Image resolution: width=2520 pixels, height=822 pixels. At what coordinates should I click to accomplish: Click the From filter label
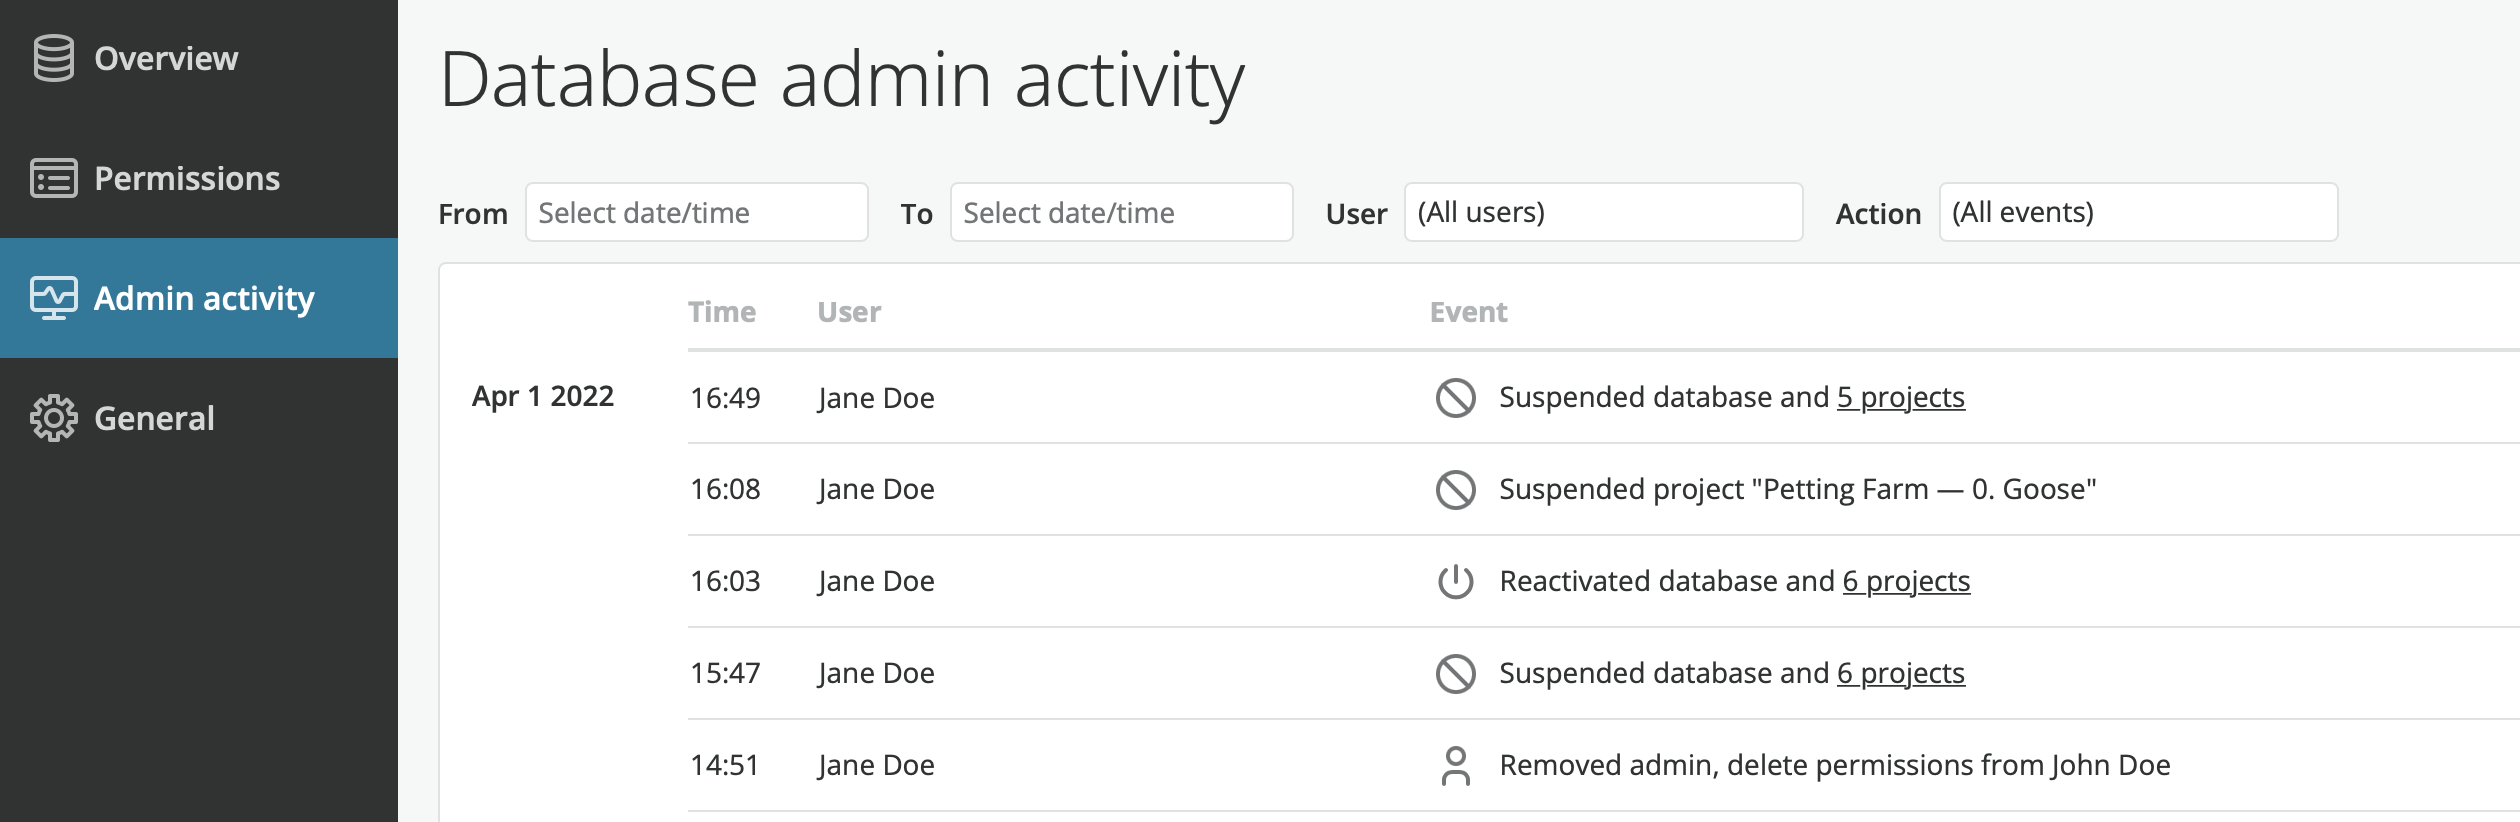point(473,214)
